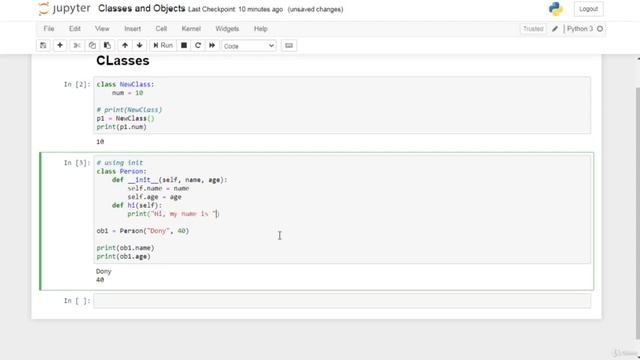Open the cell type Code dropdown

click(249, 46)
